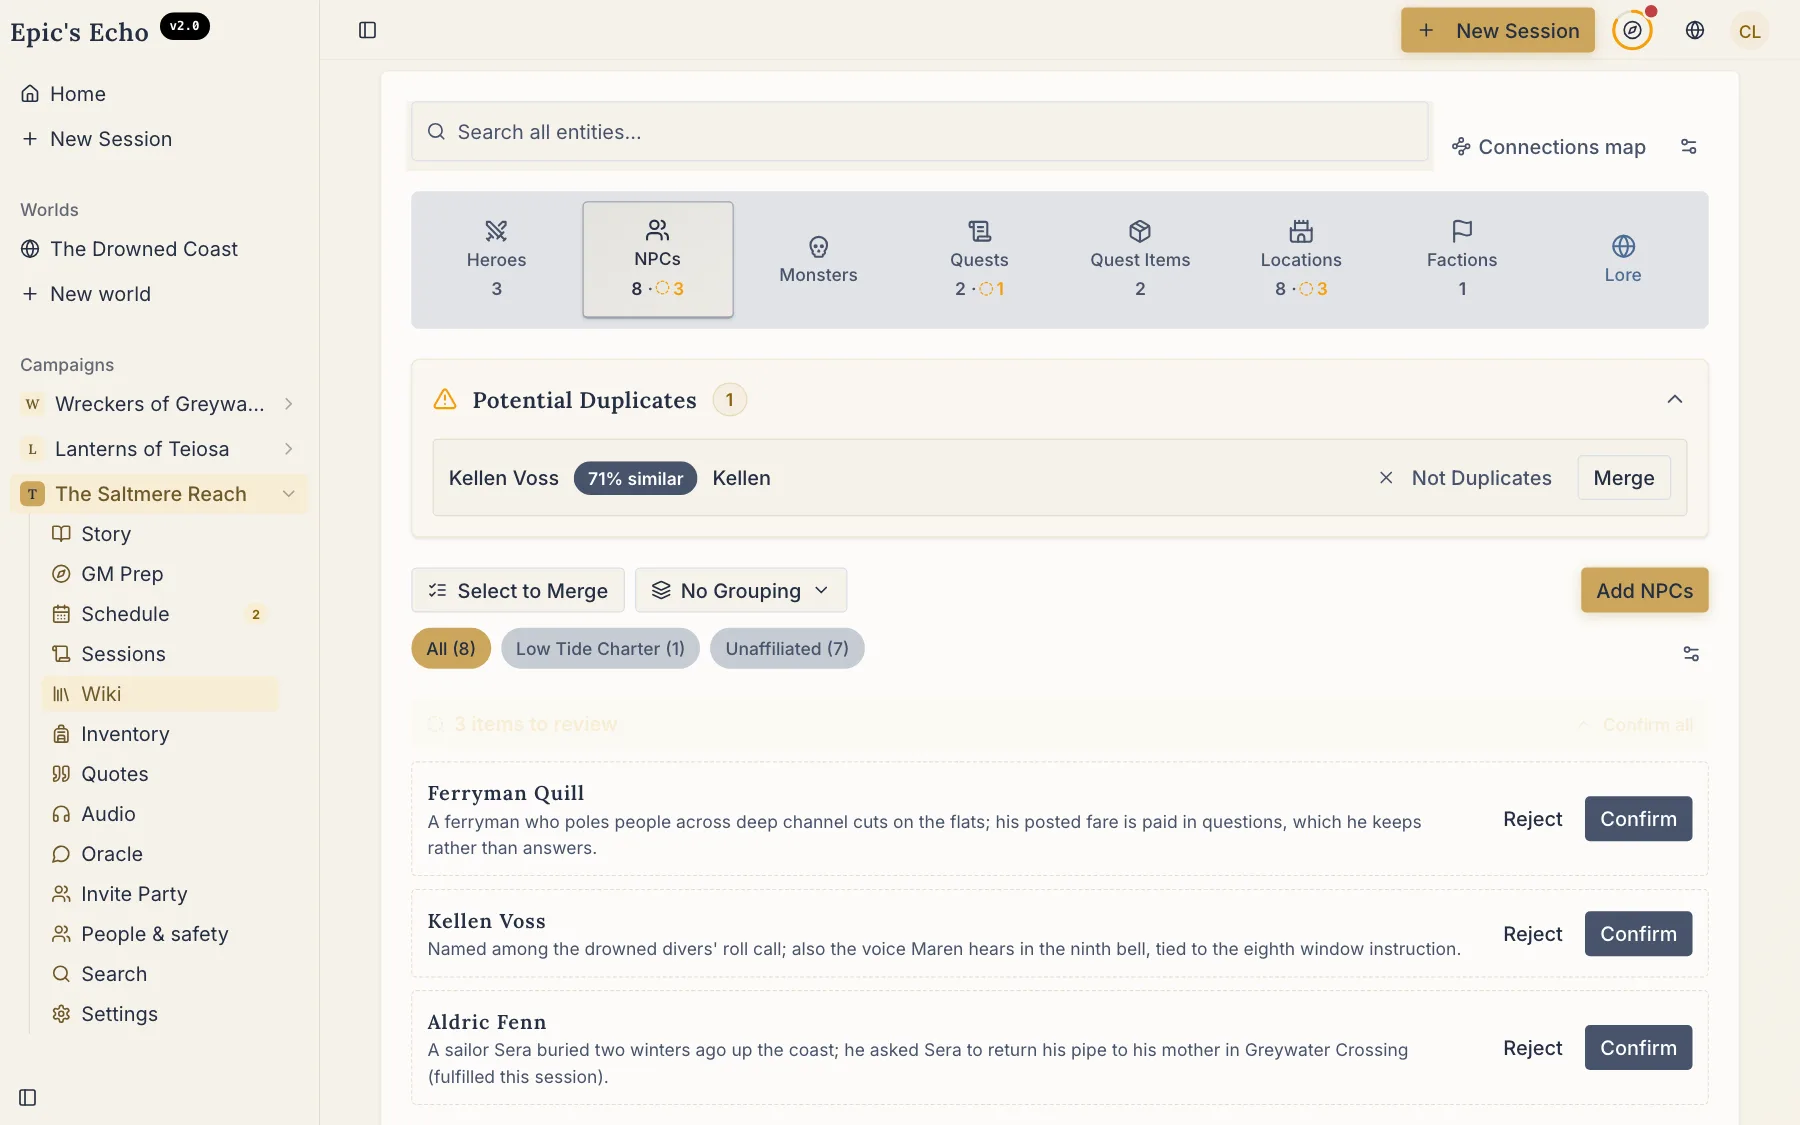Switch to the Locations tab
Viewport: 1800px width, 1125px height.
pyautogui.click(x=1301, y=260)
